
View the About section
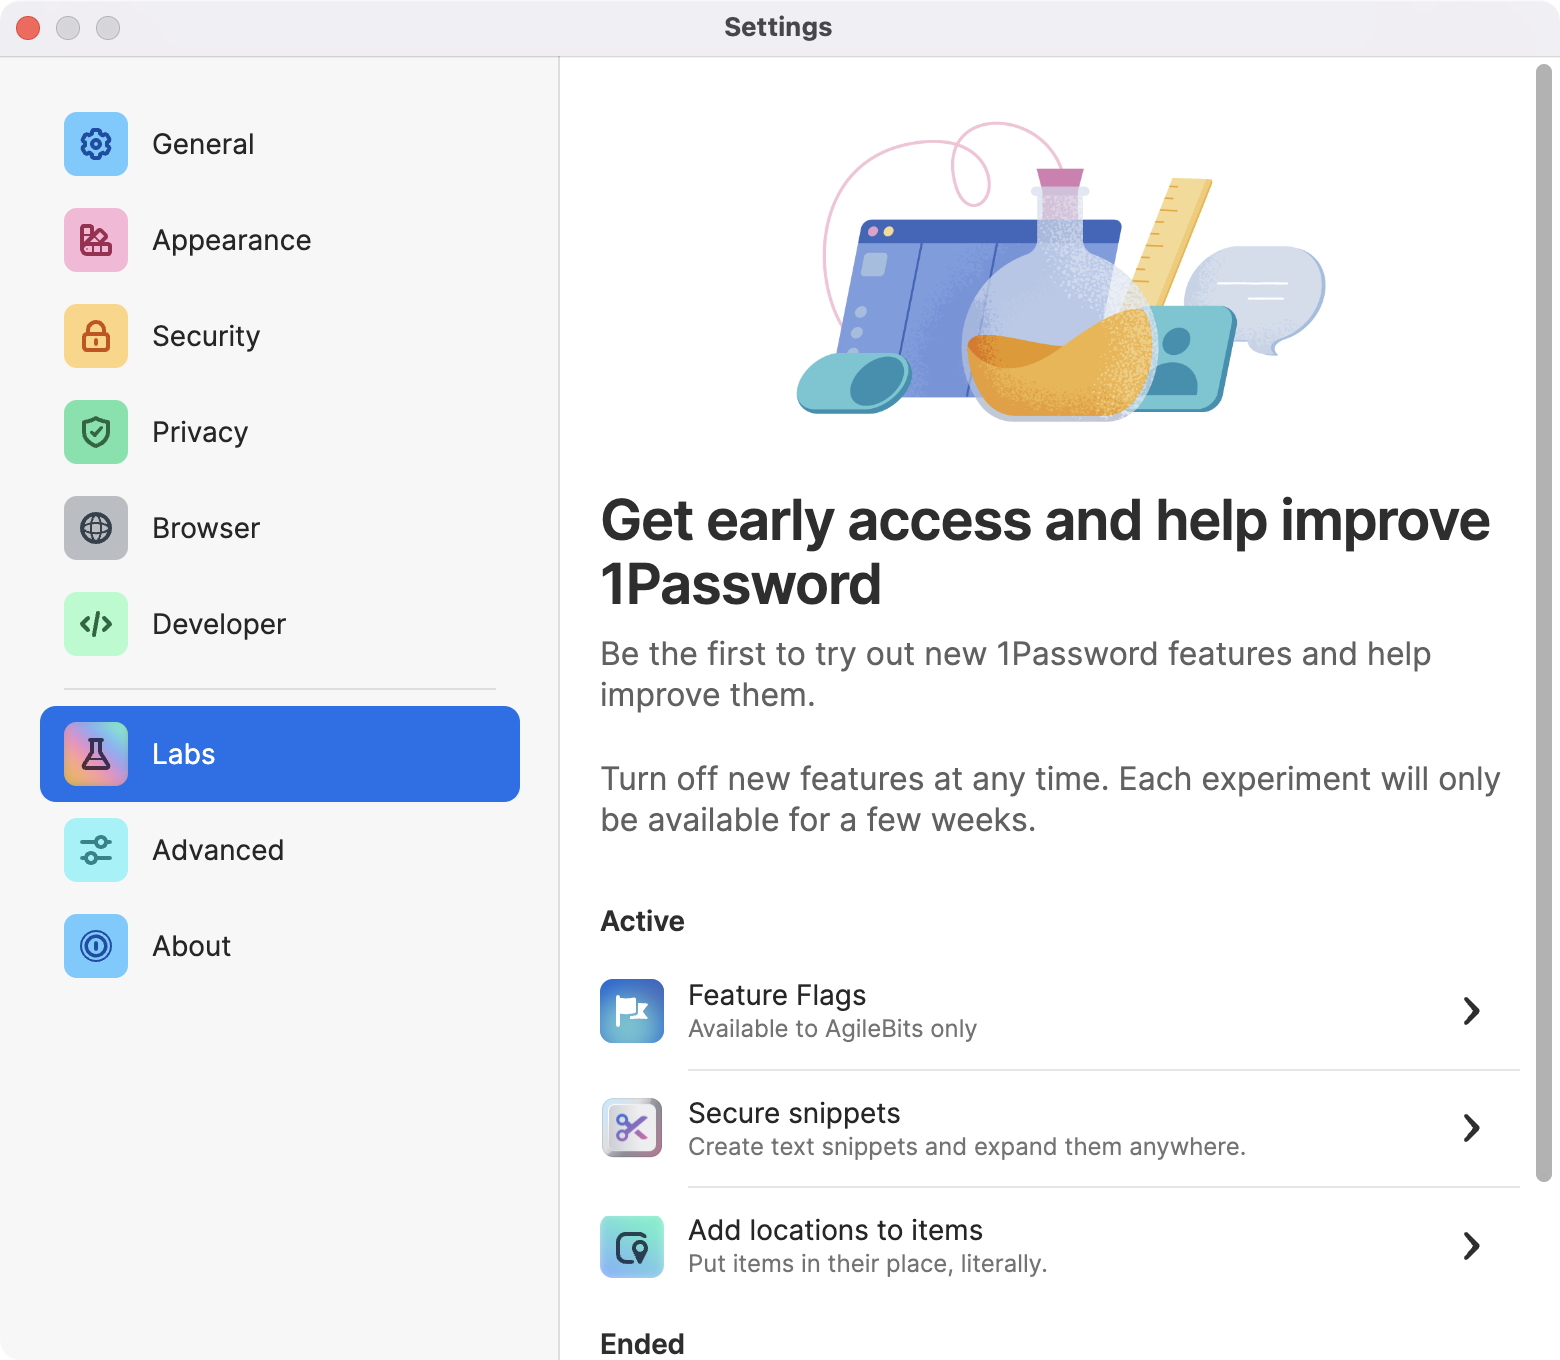click(280, 946)
